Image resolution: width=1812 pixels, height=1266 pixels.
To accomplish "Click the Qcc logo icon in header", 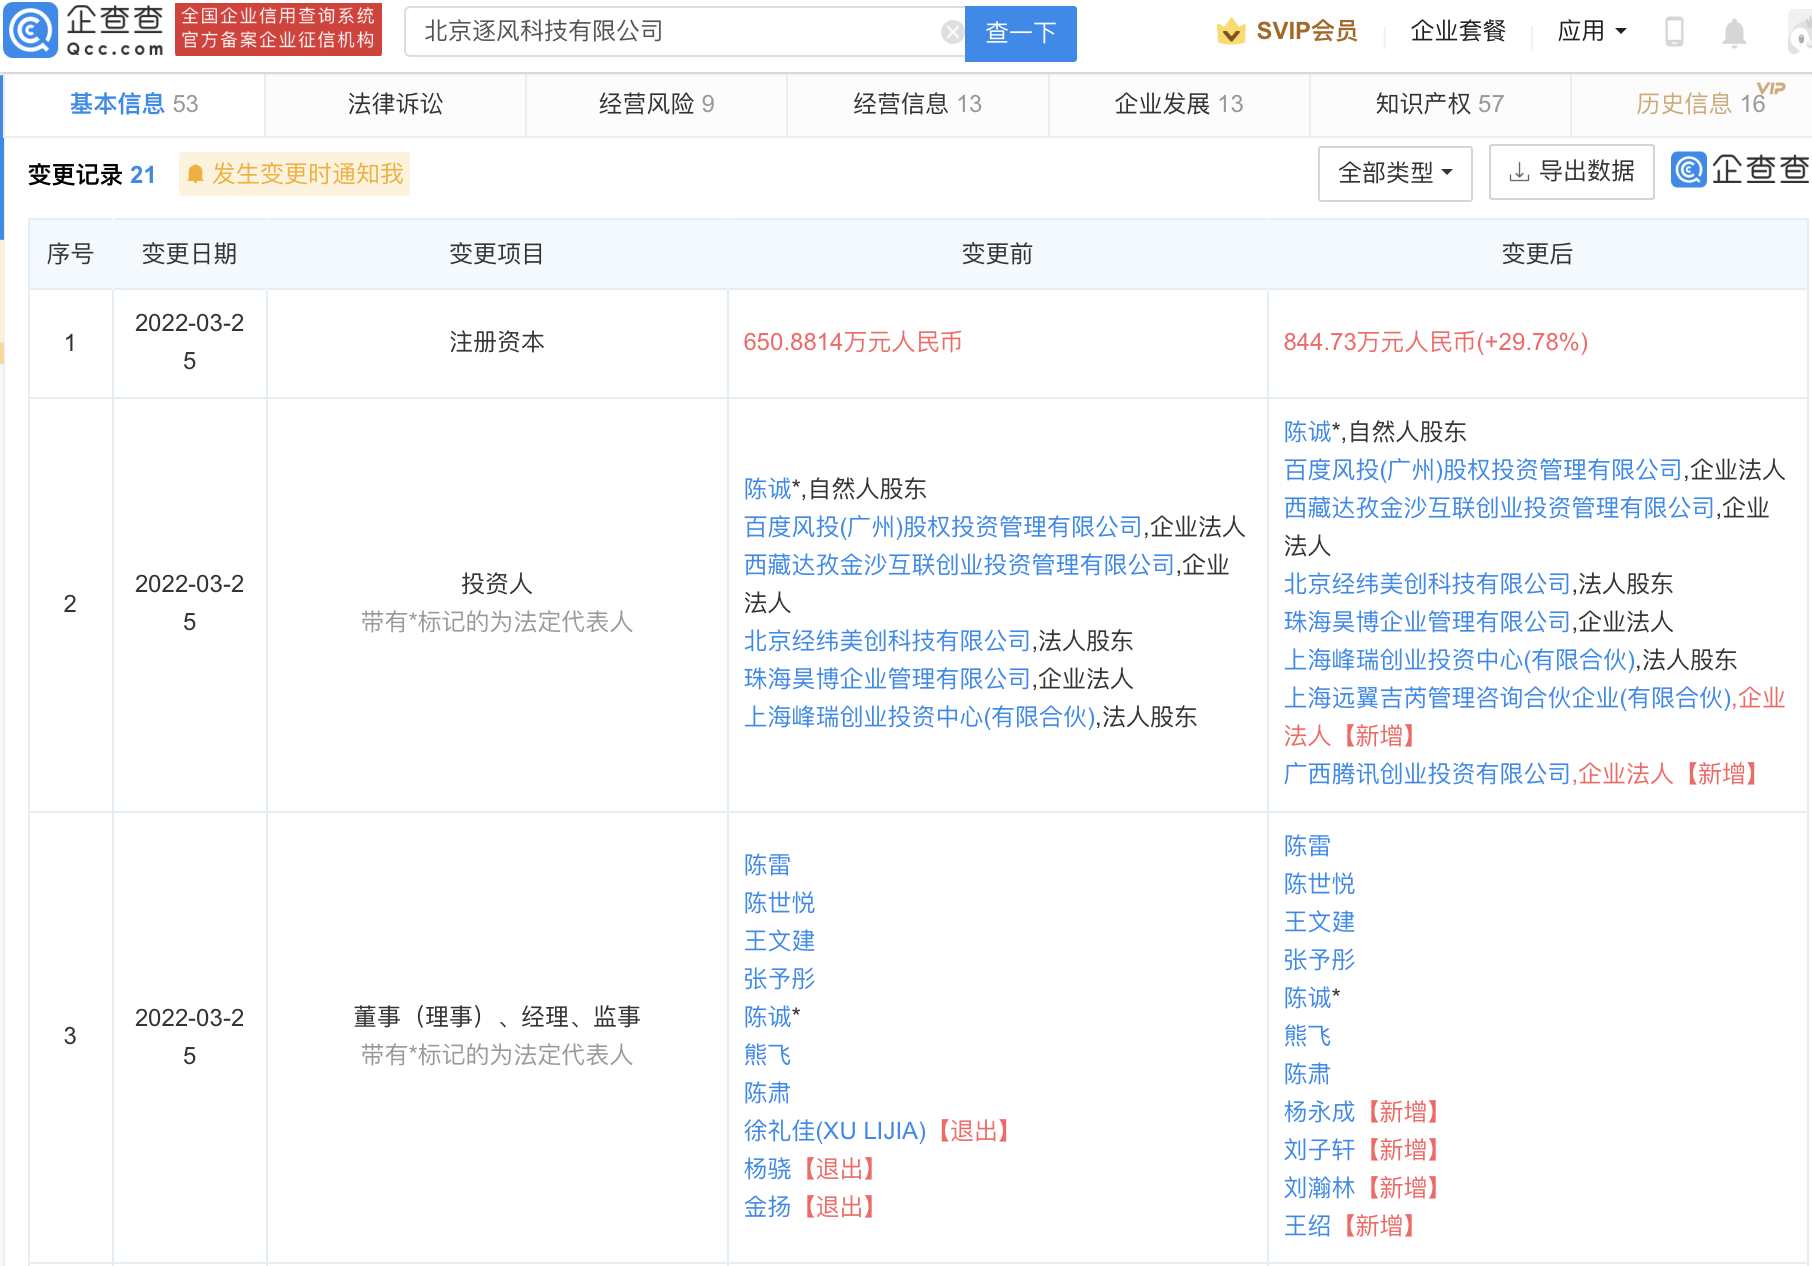I will pyautogui.click(x=31, y=31).
